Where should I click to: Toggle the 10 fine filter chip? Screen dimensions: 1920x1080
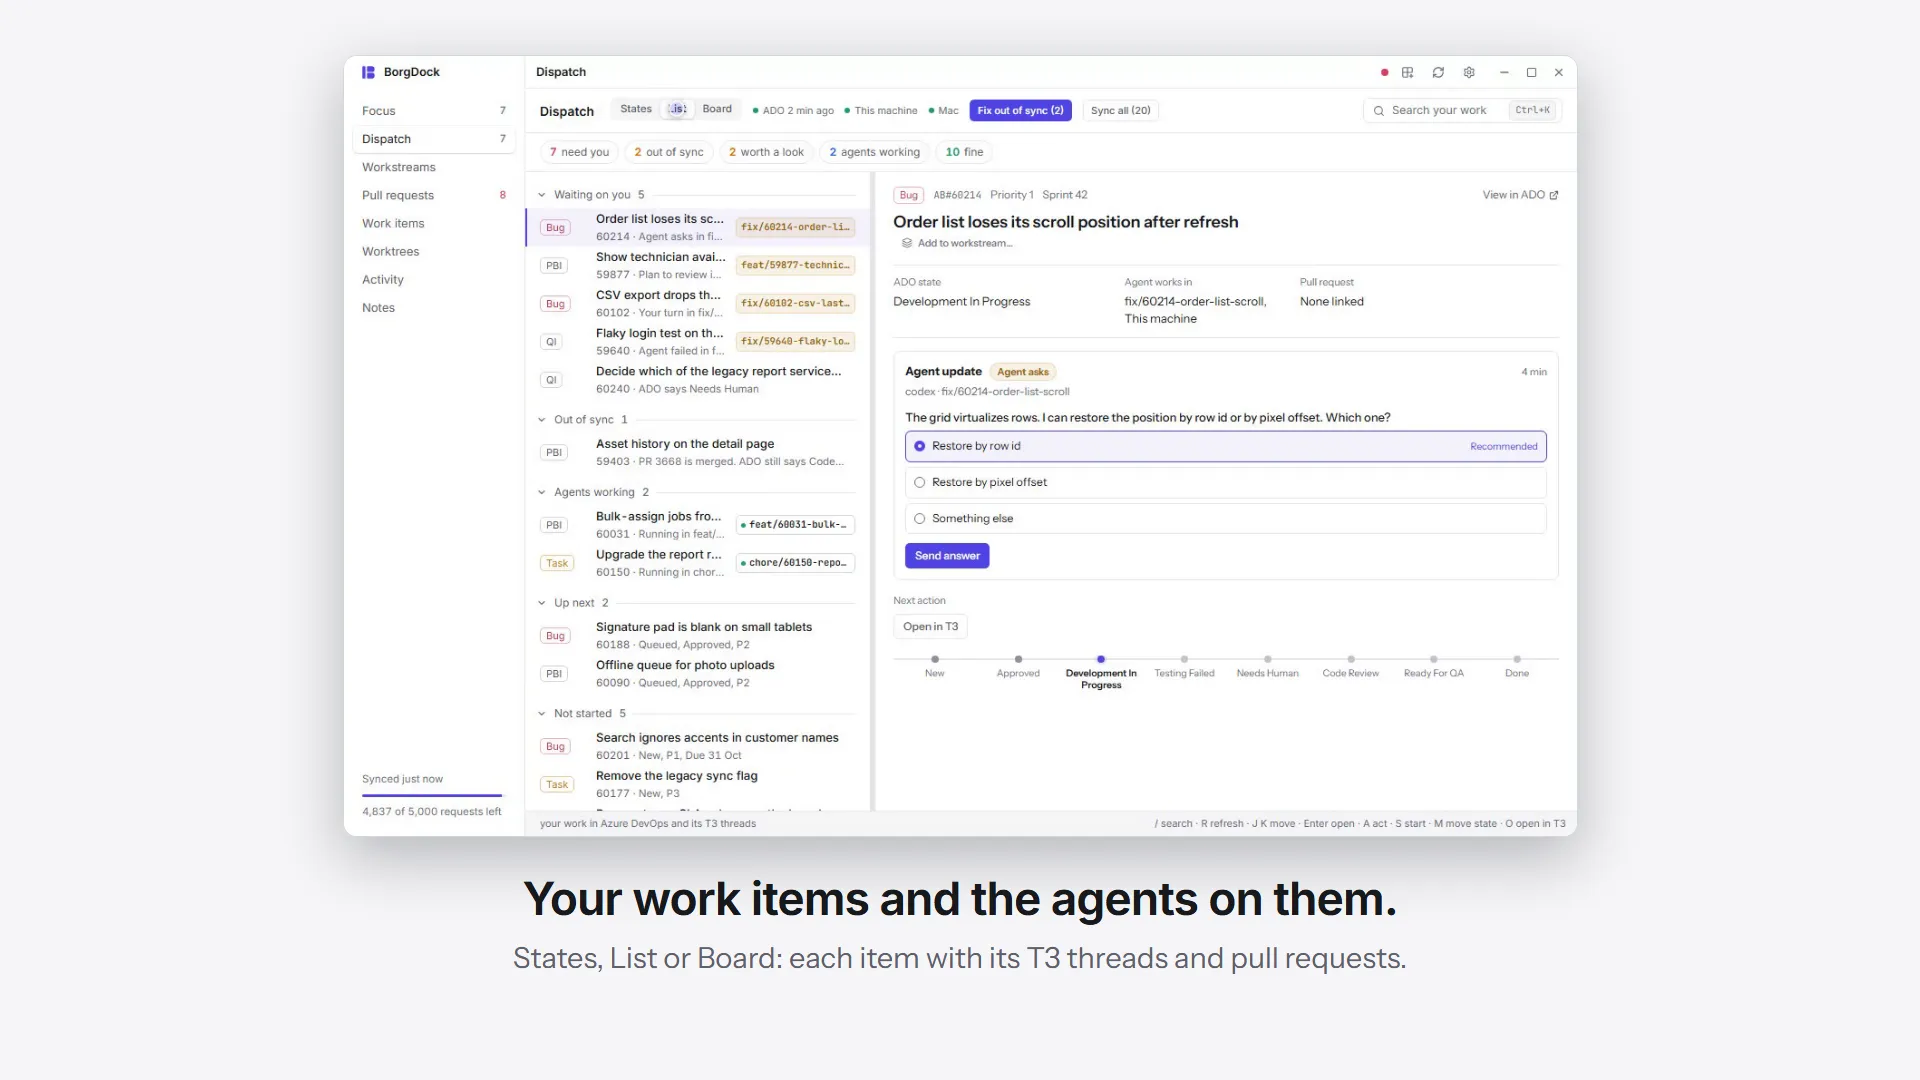click(964, 152)
